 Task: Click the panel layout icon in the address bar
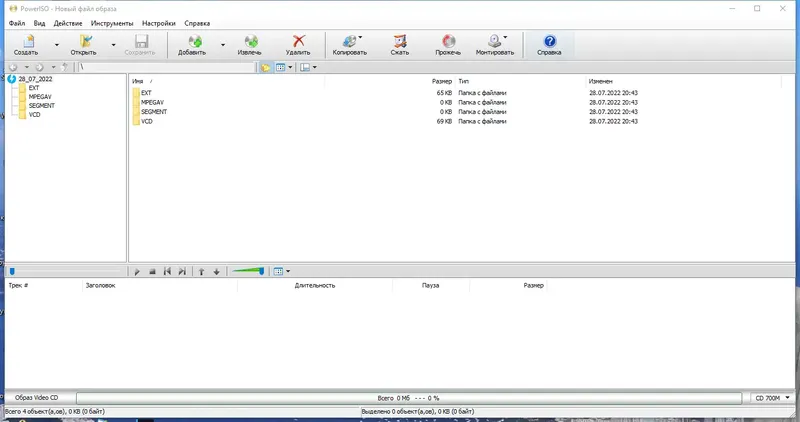click(305, 67)
